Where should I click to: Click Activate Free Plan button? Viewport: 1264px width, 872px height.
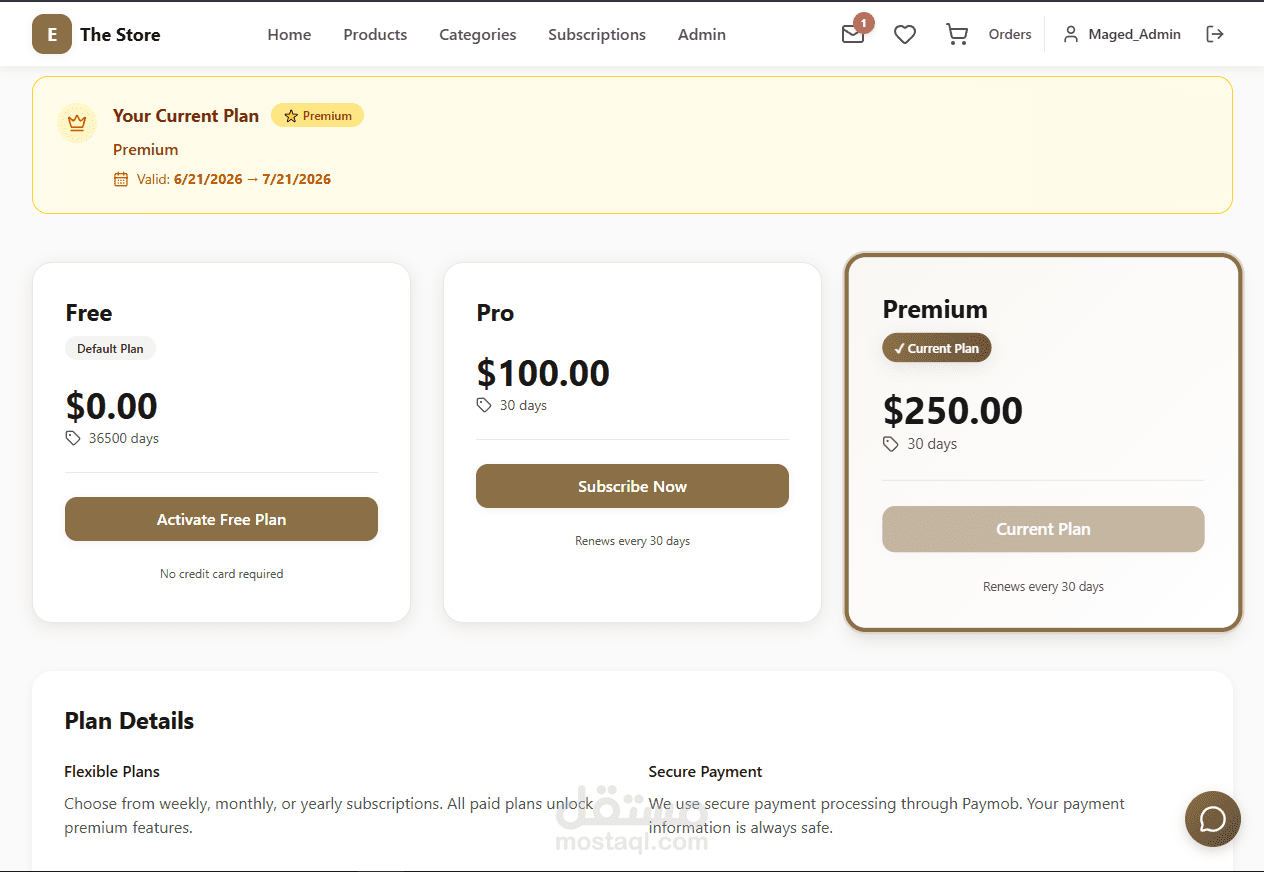click(221, 519)
